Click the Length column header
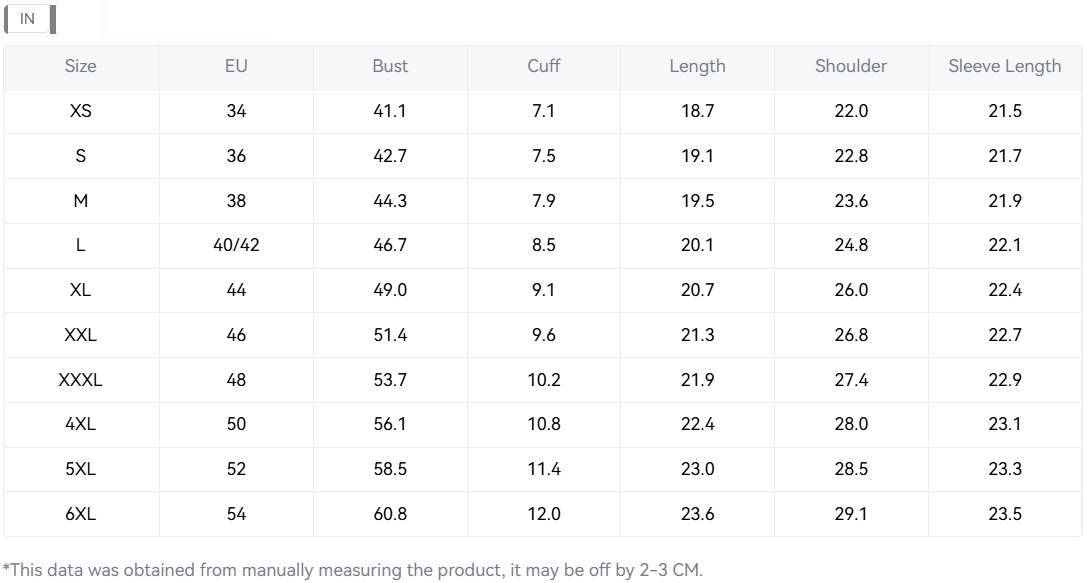 tap(697, 66)
